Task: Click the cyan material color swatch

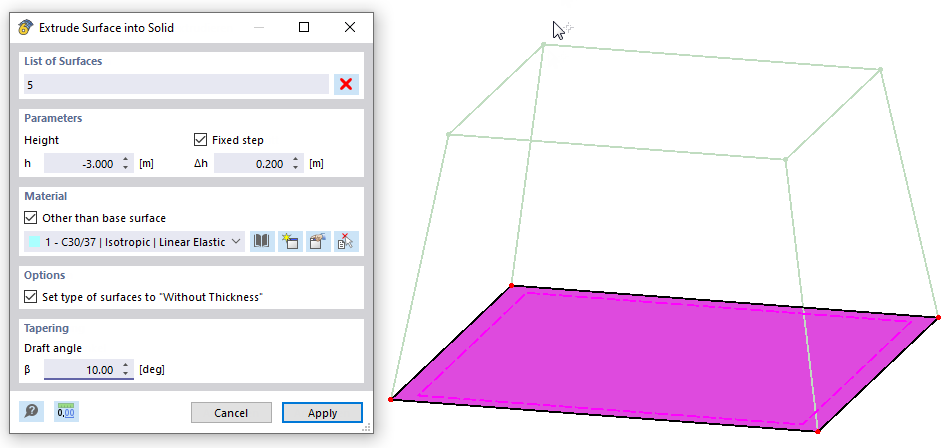Action: [35, 242]
